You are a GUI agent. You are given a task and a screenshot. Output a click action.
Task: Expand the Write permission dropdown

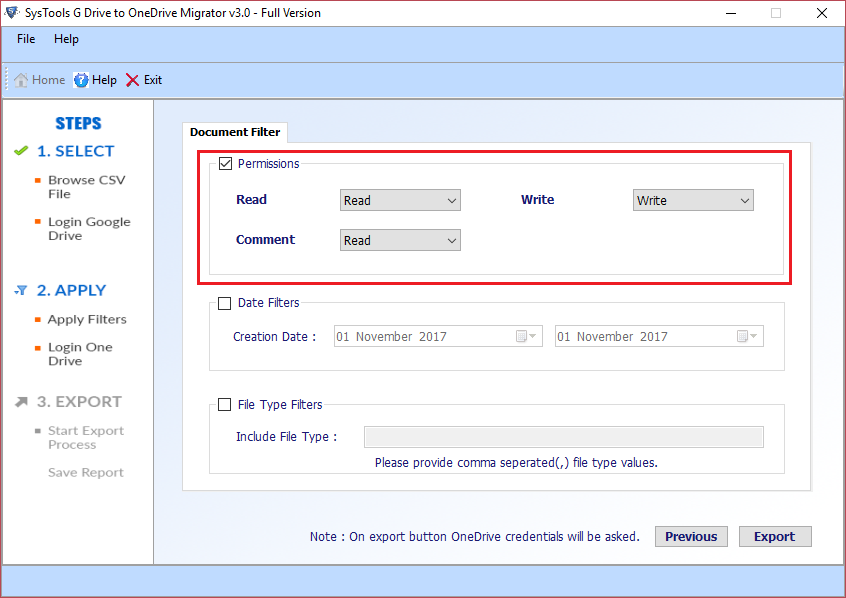click(x=693, y=200)
